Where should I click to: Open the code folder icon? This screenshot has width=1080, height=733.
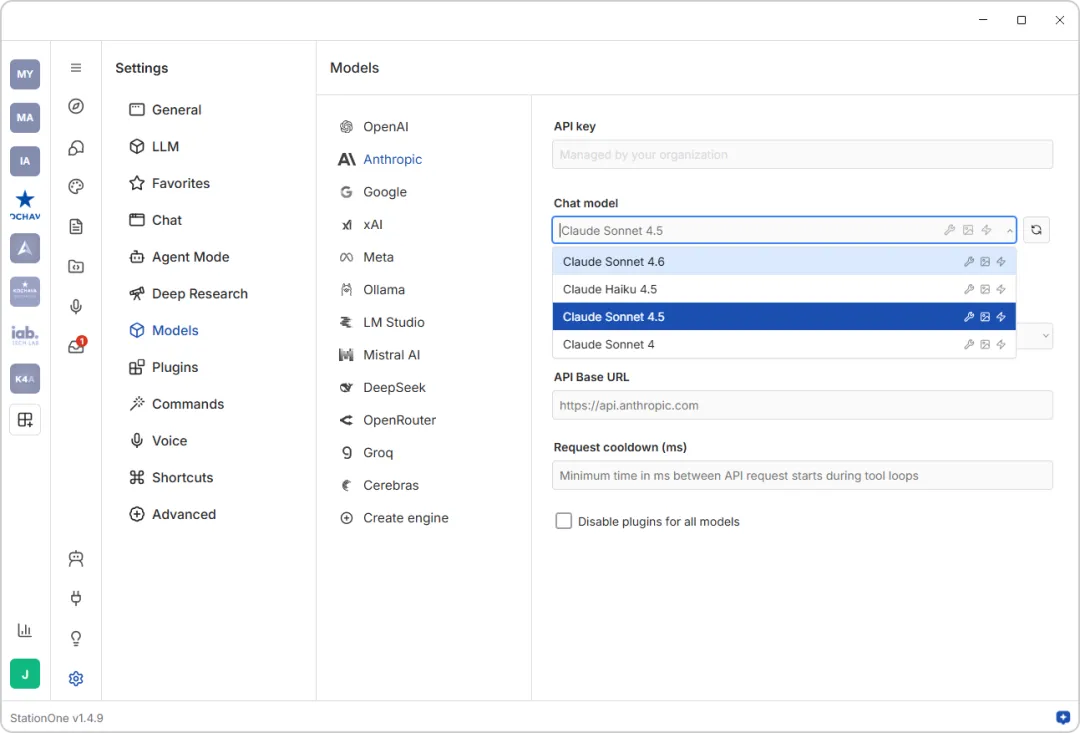76,267
